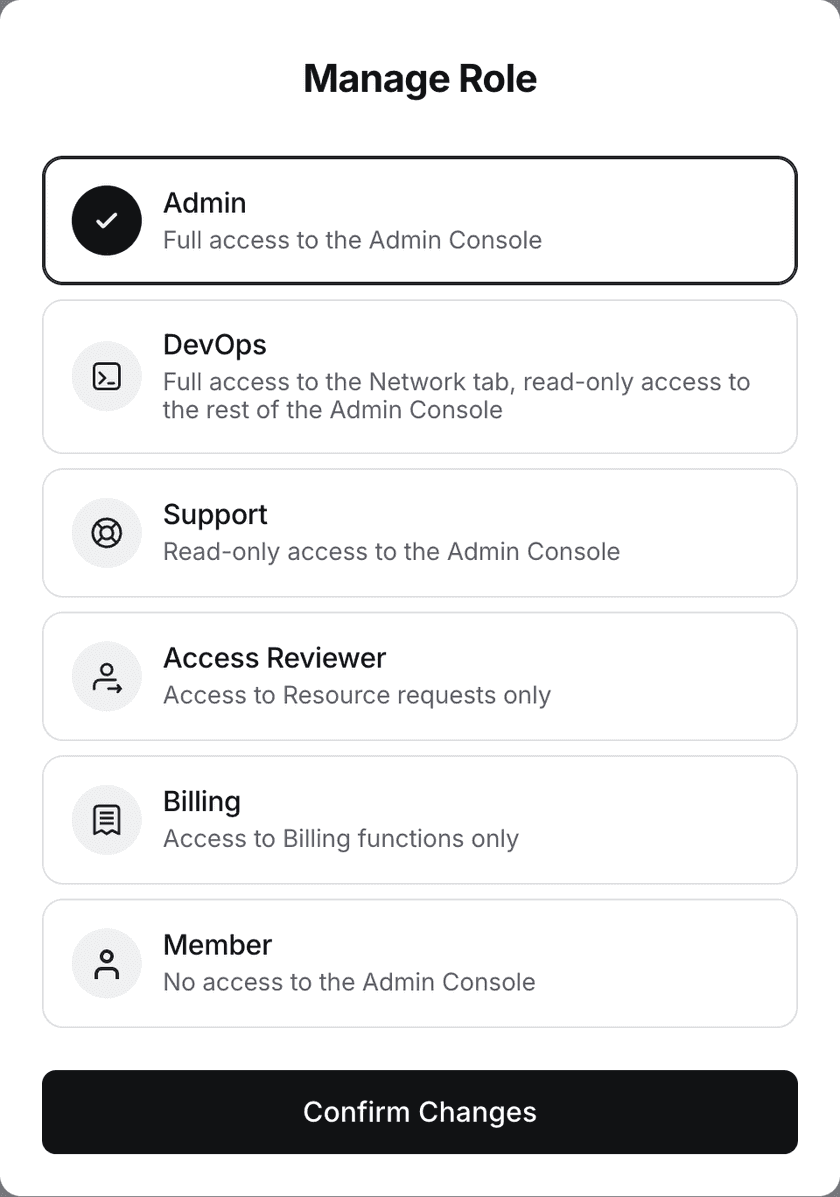The image size is (840, 1197).
Task: Click the Billing receipt icon
Action: pyautogui.click(x=107, y=820)
